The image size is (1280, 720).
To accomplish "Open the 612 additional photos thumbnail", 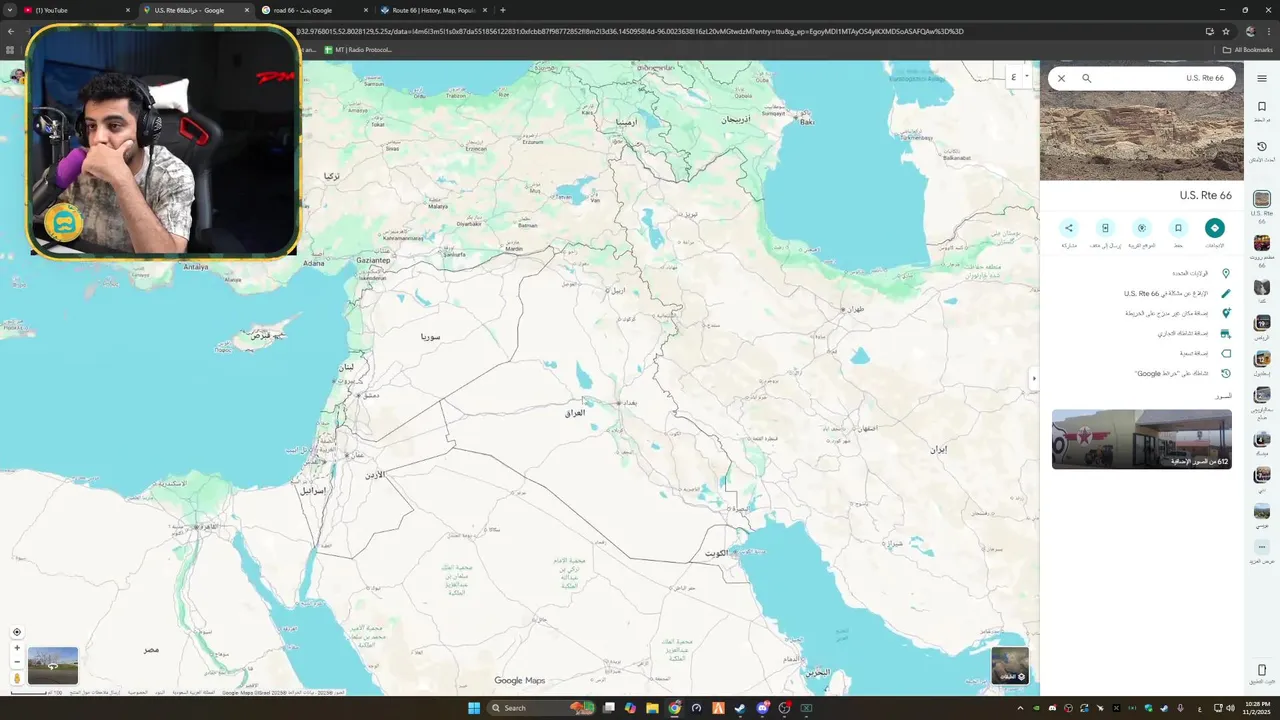I will pyautogui.click(x=1142, y=439).
